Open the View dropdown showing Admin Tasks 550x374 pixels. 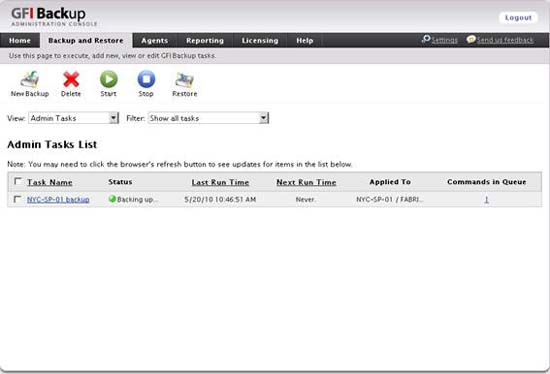click(73, 118)
